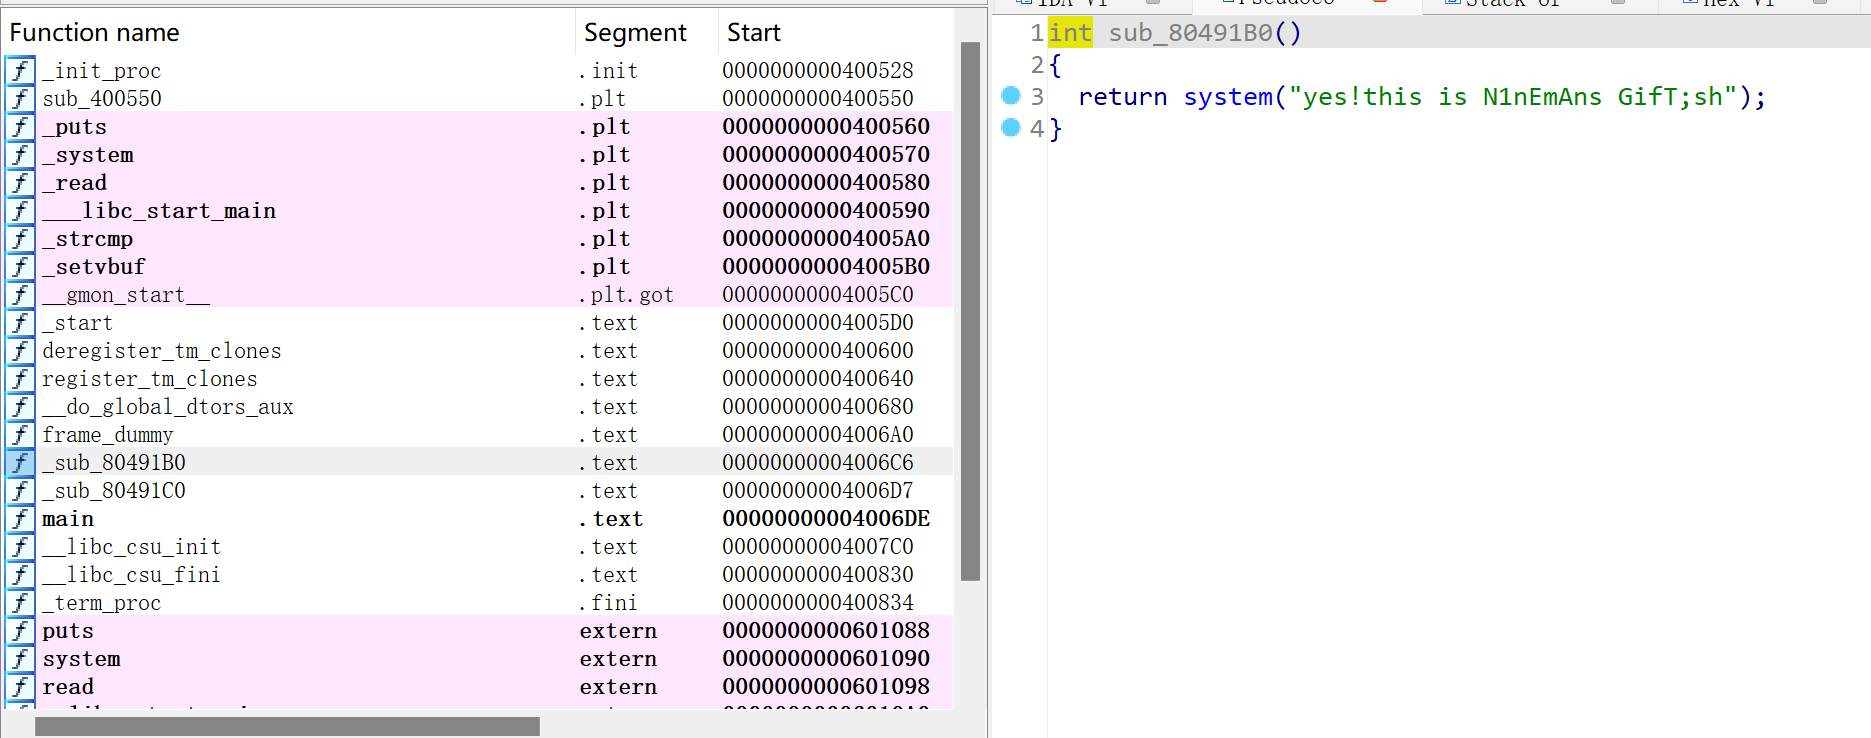This screenshot has height=738, width=1871.
Task: Select the __libc_csu_init function name
Action: (131, 547)
